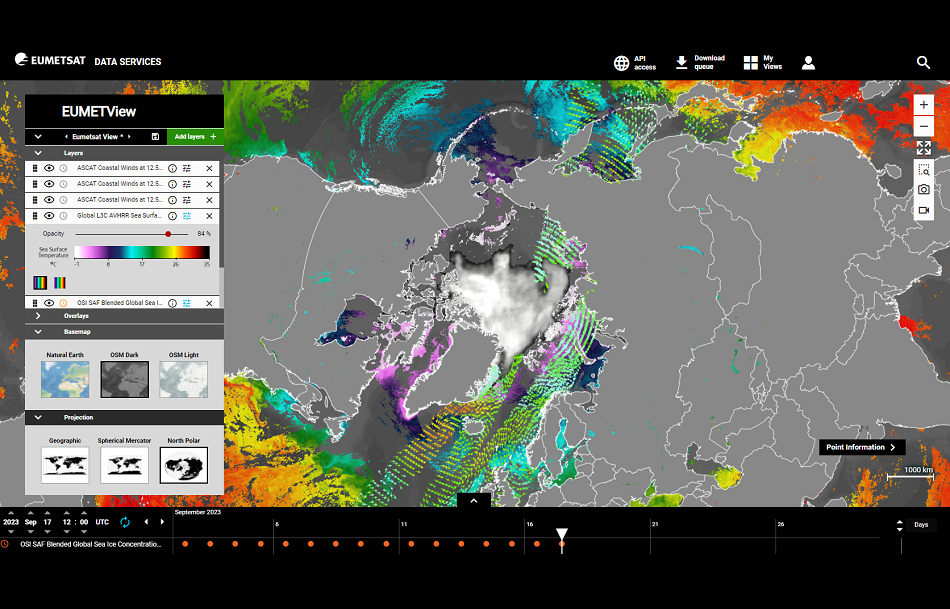This screenshot has height=609, width=950.
Task: Open the Download queue
Action: (700, 62)
